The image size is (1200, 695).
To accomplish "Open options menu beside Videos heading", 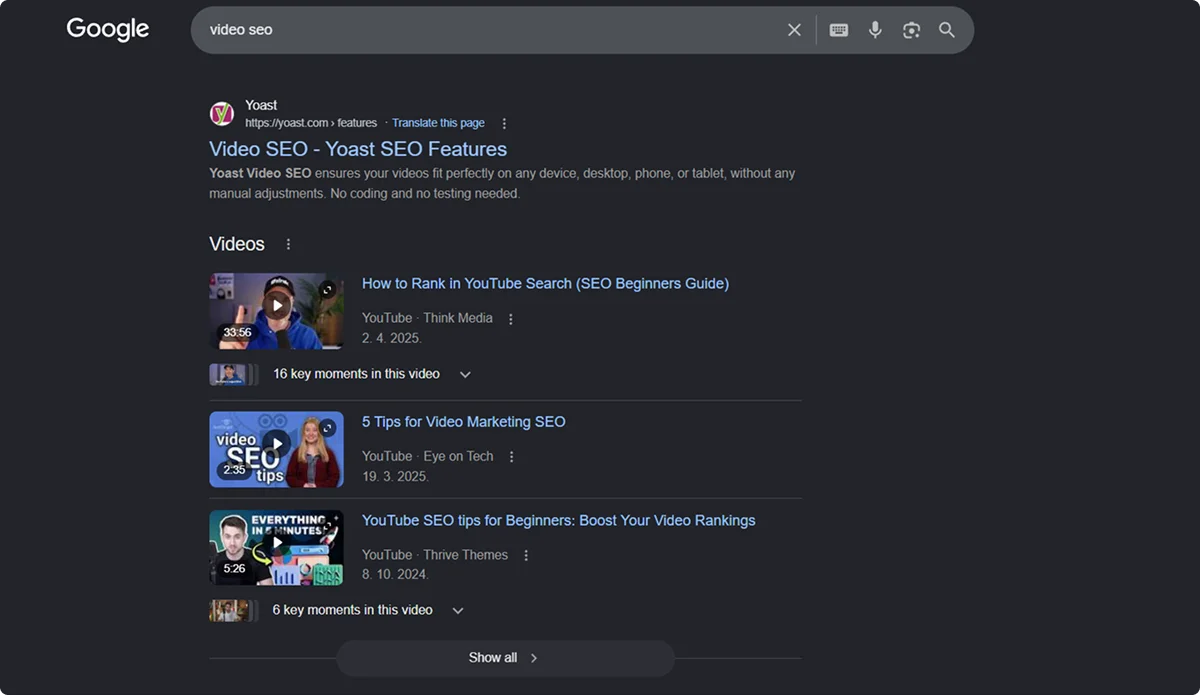I will click(x=289, y=244).
